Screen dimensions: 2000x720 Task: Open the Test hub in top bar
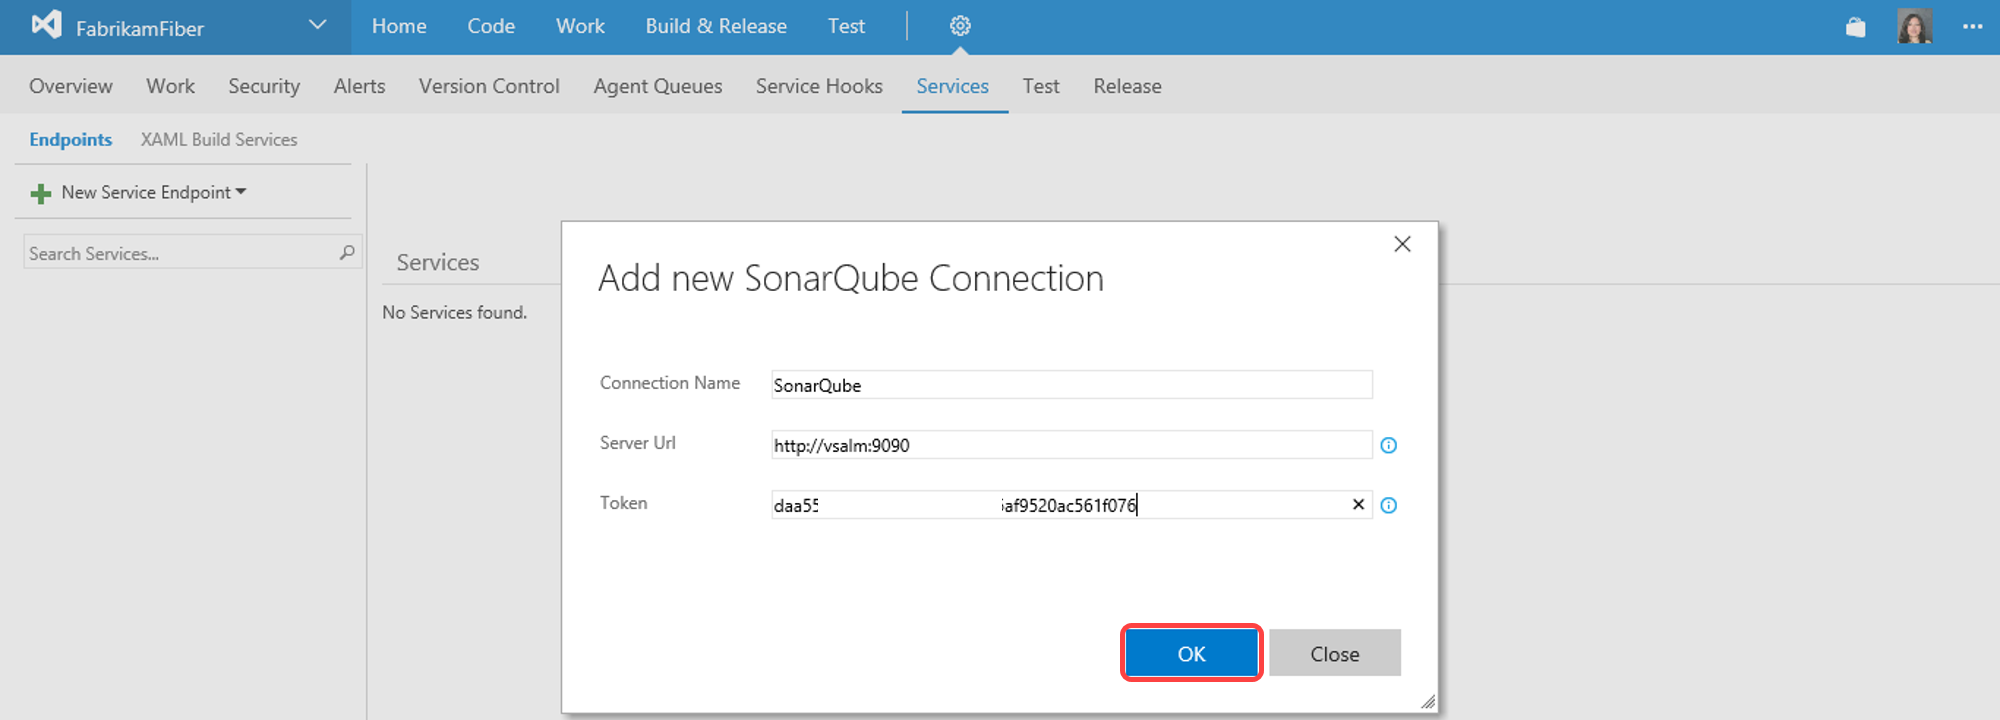[846, 26]
